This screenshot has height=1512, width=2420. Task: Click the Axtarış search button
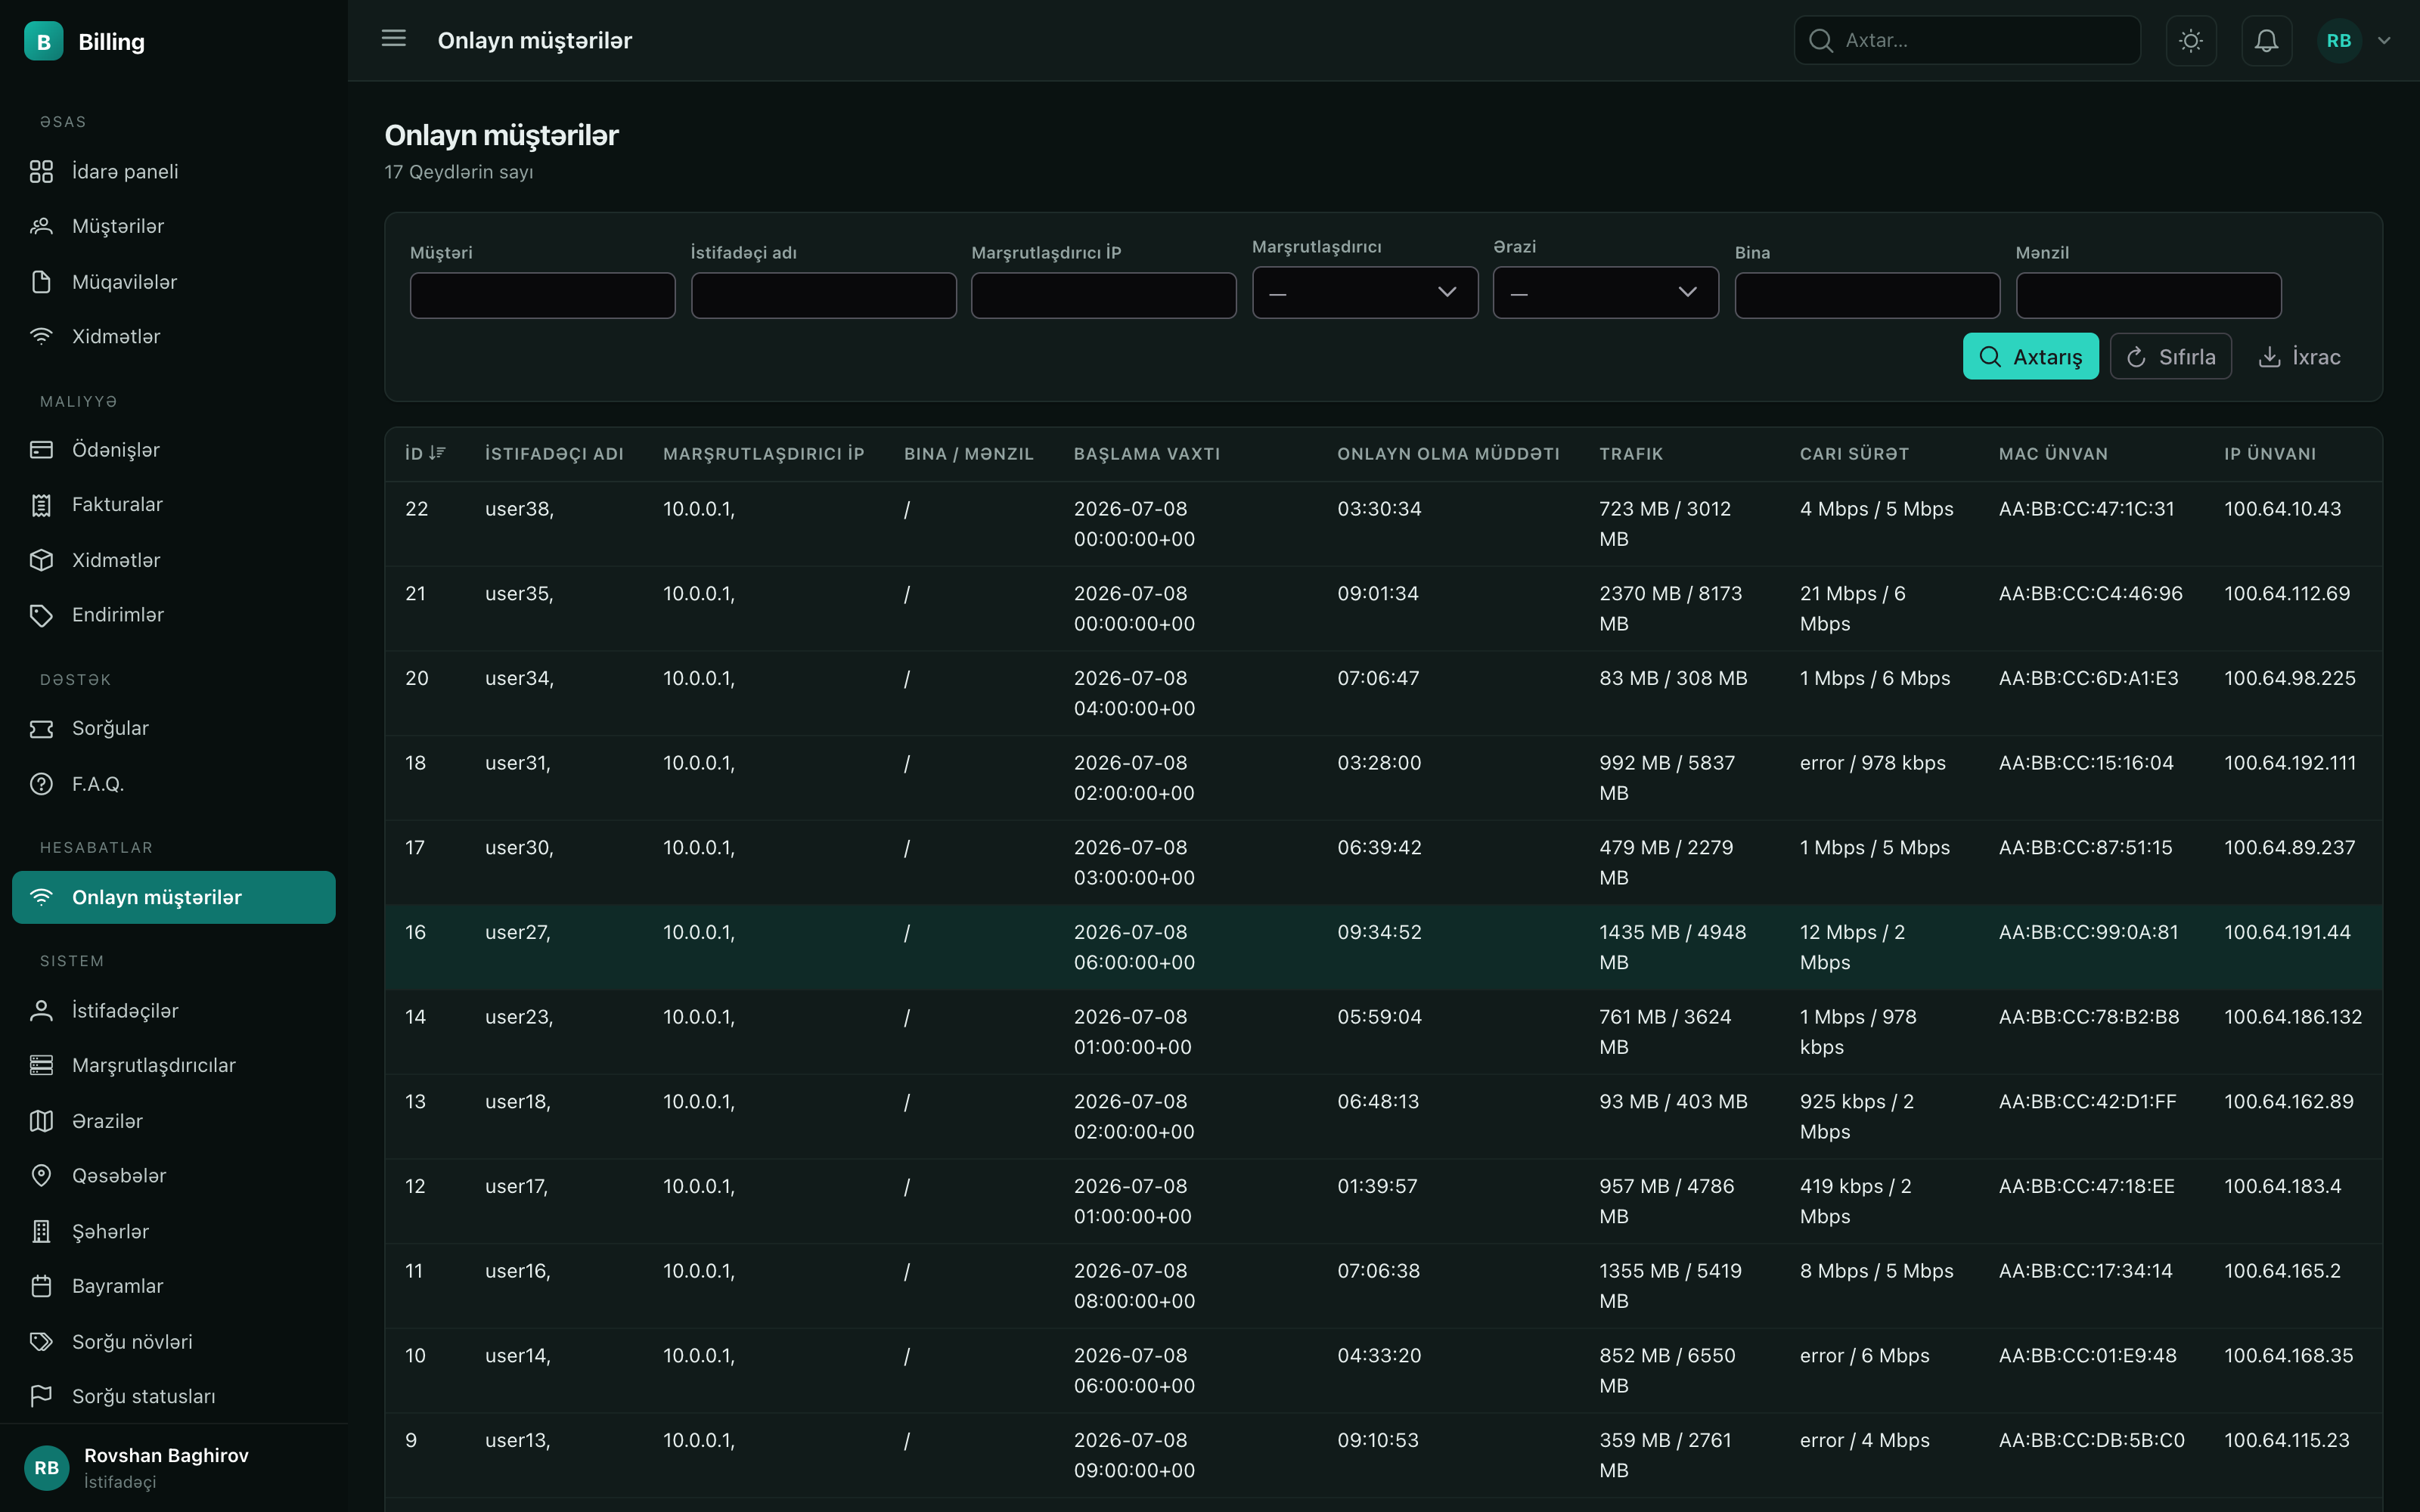[x=2030, y=357]
